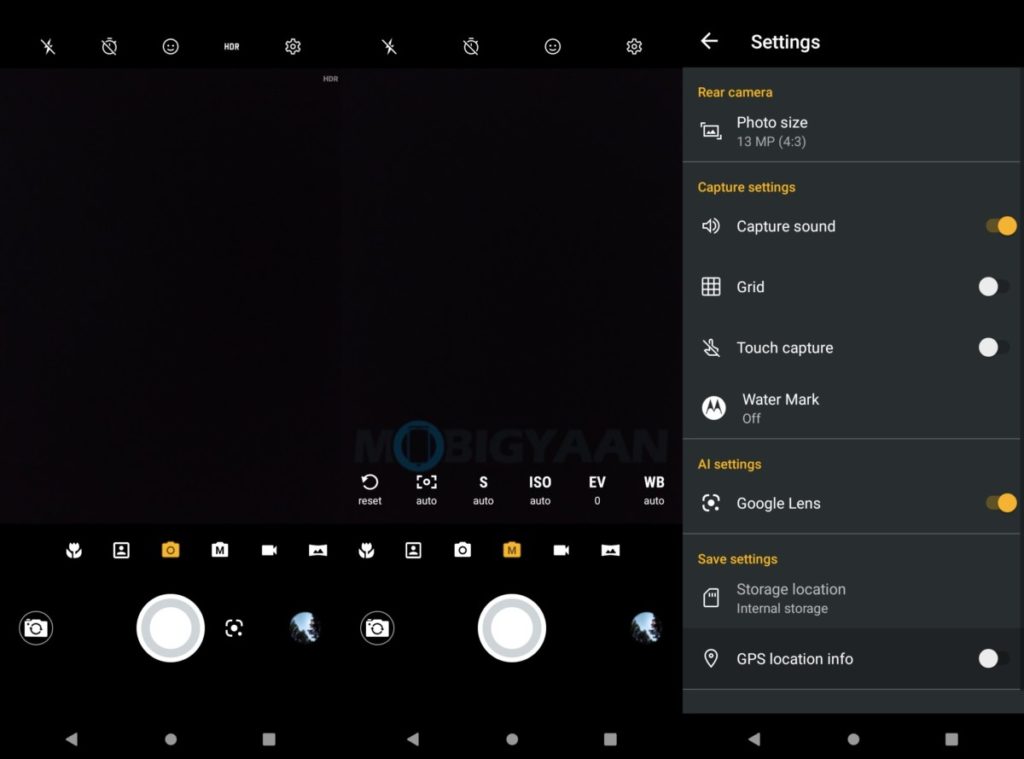Tap Android recents button under left screen
The height and width of the screenshot is (759, 1024).
click(x=268, y=739)
